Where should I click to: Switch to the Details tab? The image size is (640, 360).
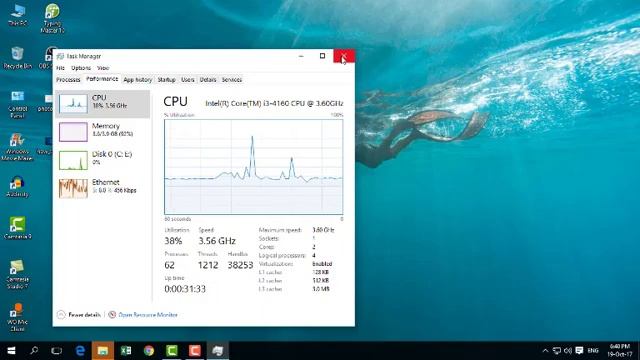(208, 80)
